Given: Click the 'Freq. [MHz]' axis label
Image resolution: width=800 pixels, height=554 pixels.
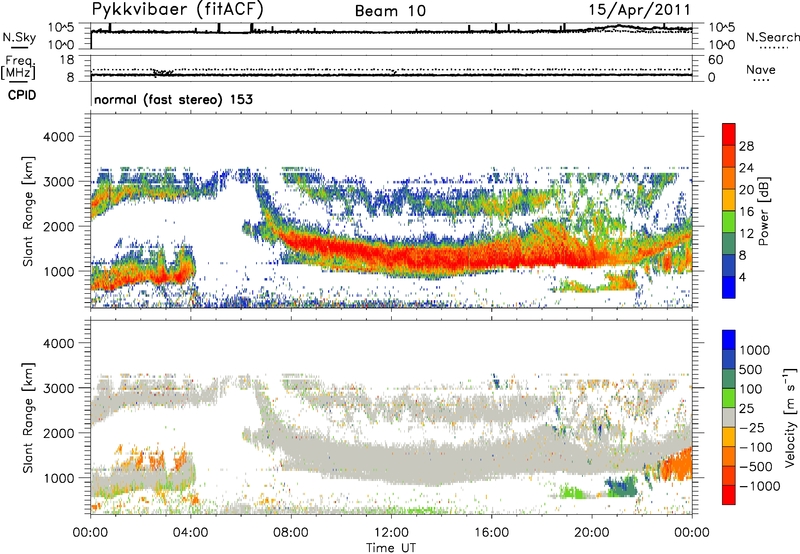Looking at the screenshot, I should pyautogui.click(x=18, y=67).
